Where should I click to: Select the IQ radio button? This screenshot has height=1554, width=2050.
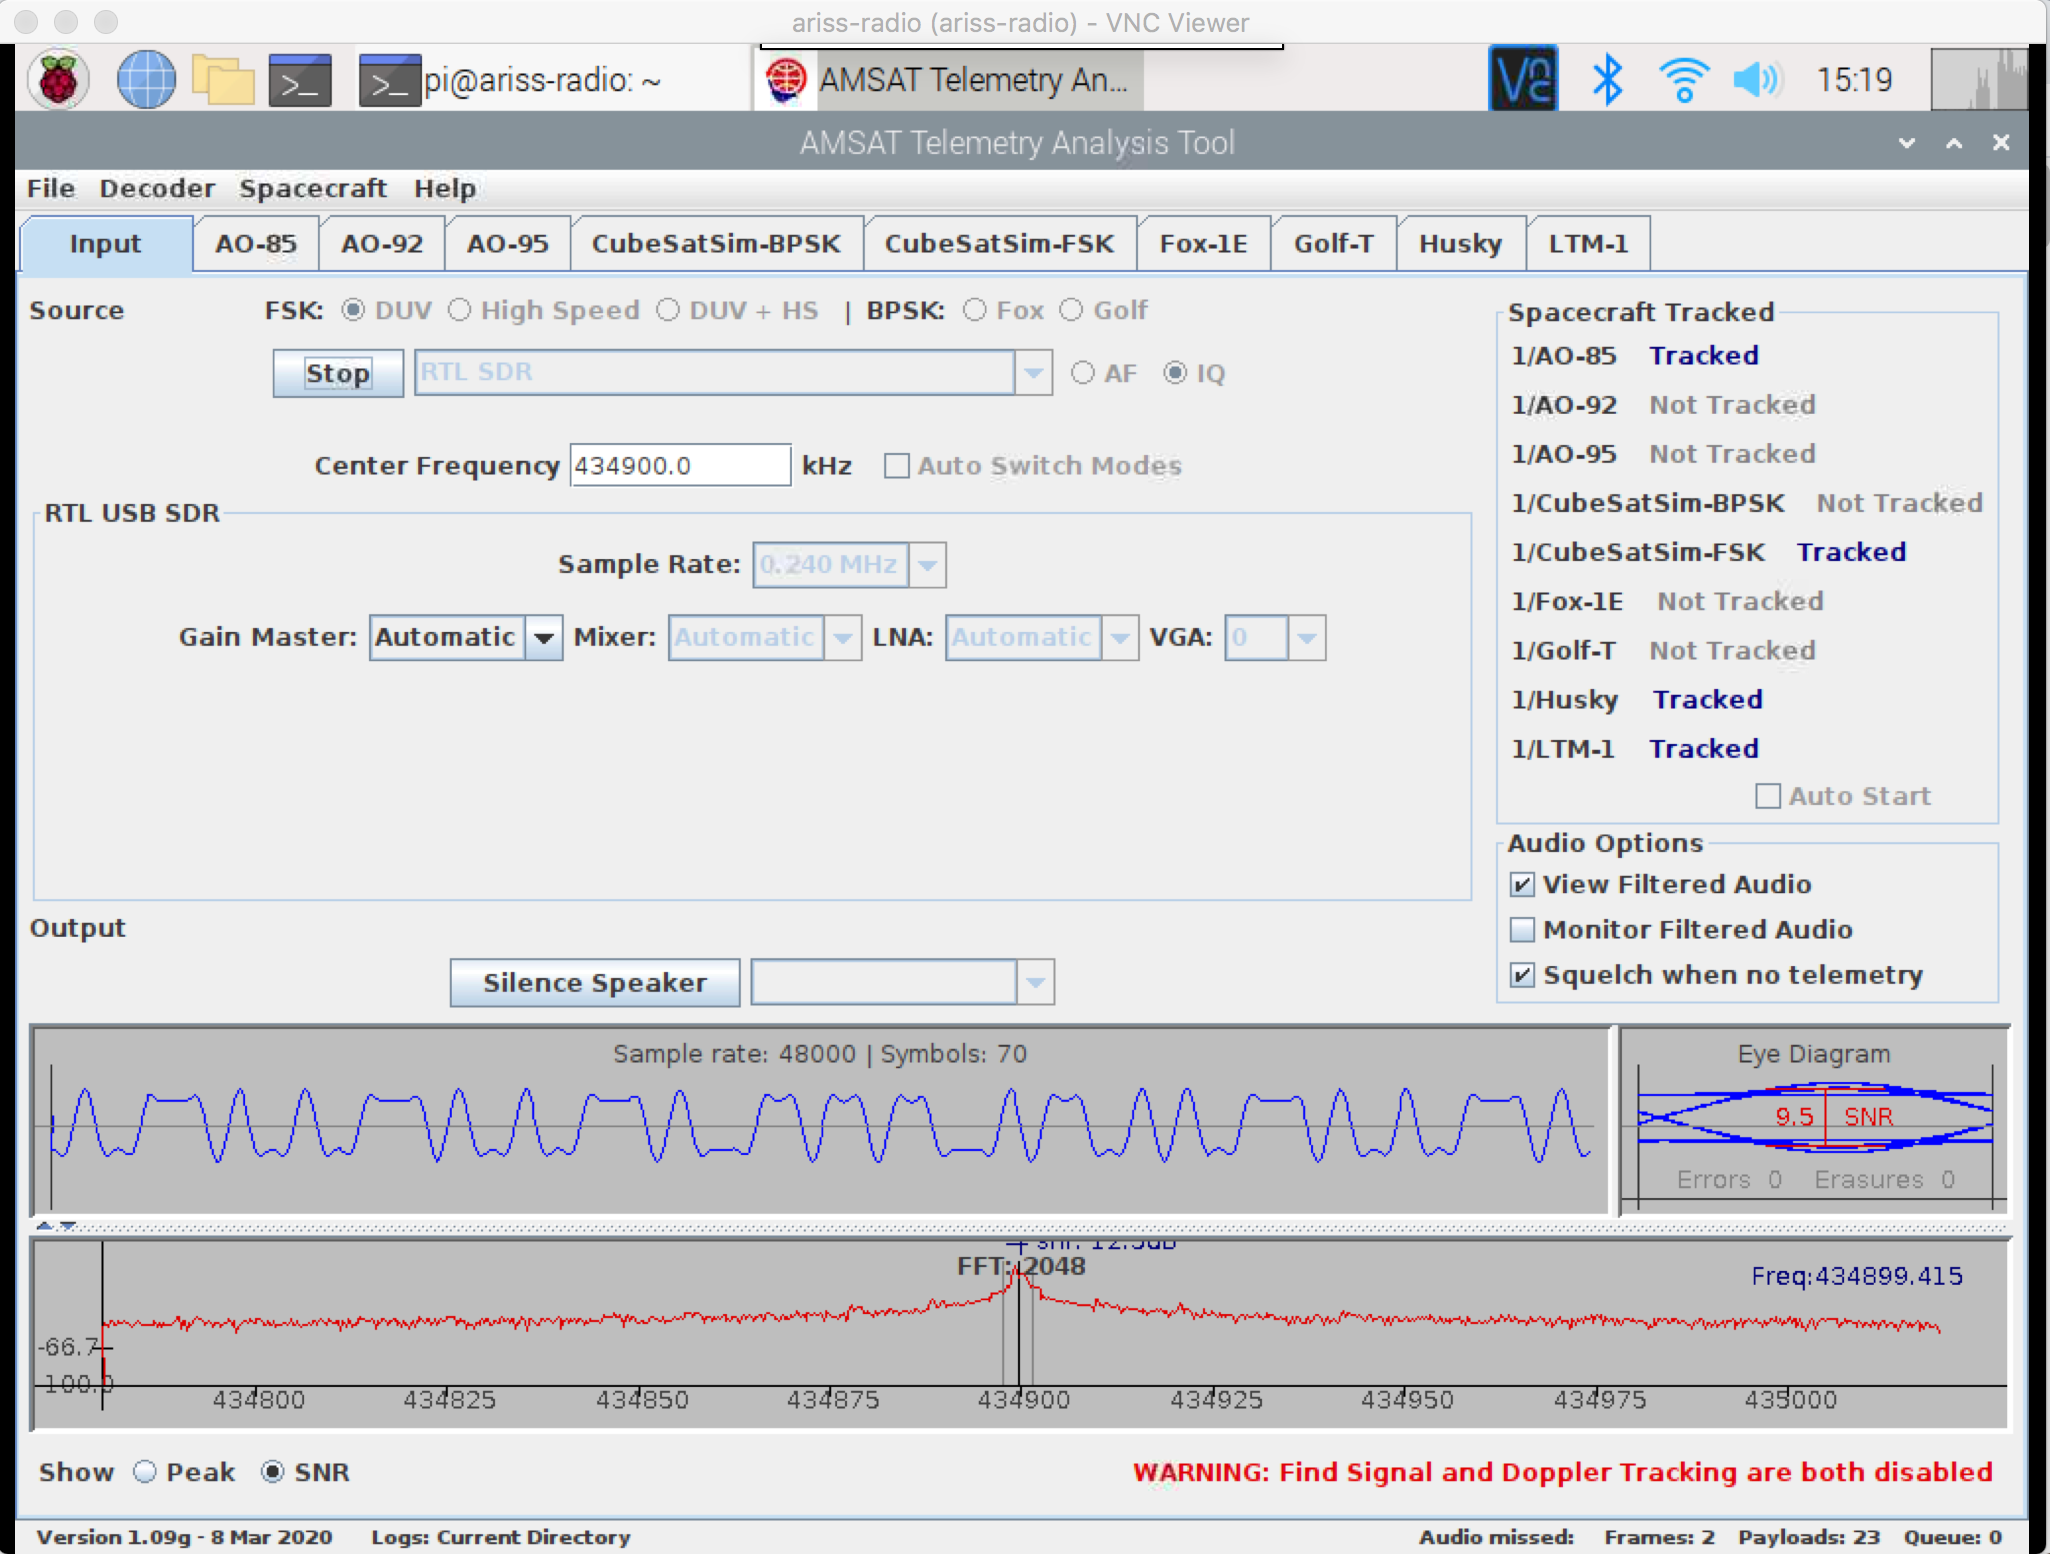tap(1176, 373)
